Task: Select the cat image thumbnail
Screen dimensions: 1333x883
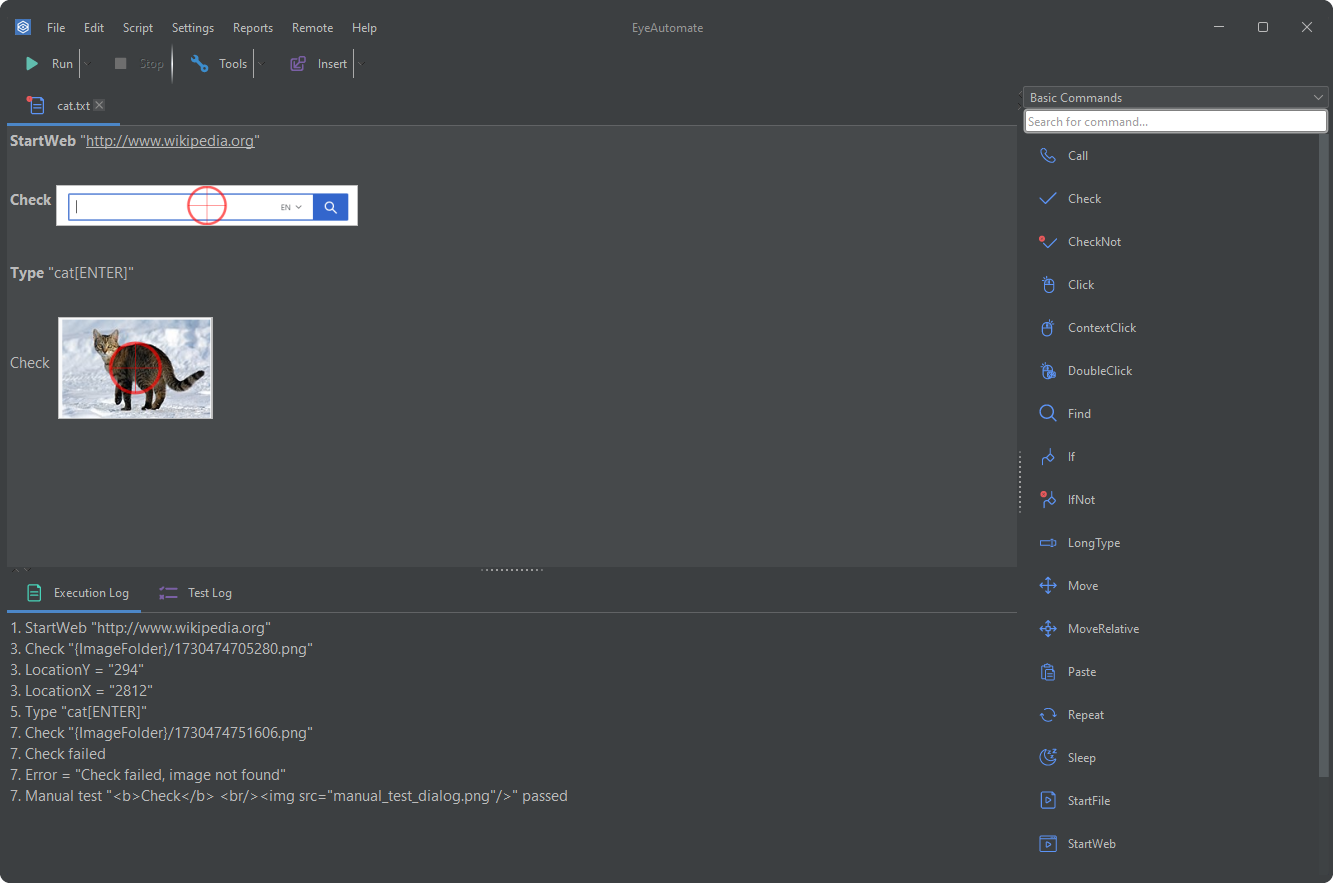Action: (136, 368)
